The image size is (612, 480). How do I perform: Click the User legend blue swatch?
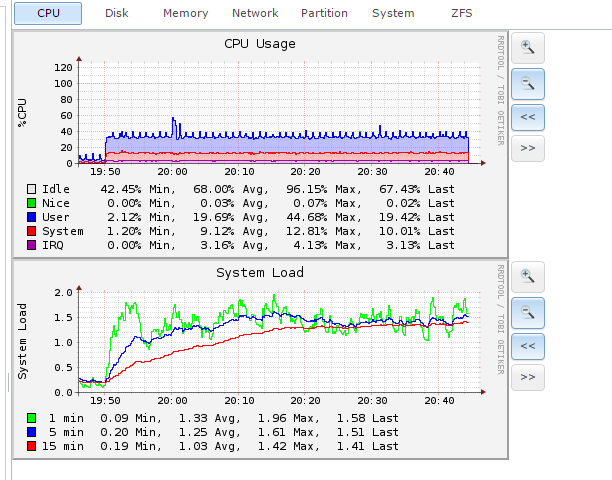click(x=32, y=217)
